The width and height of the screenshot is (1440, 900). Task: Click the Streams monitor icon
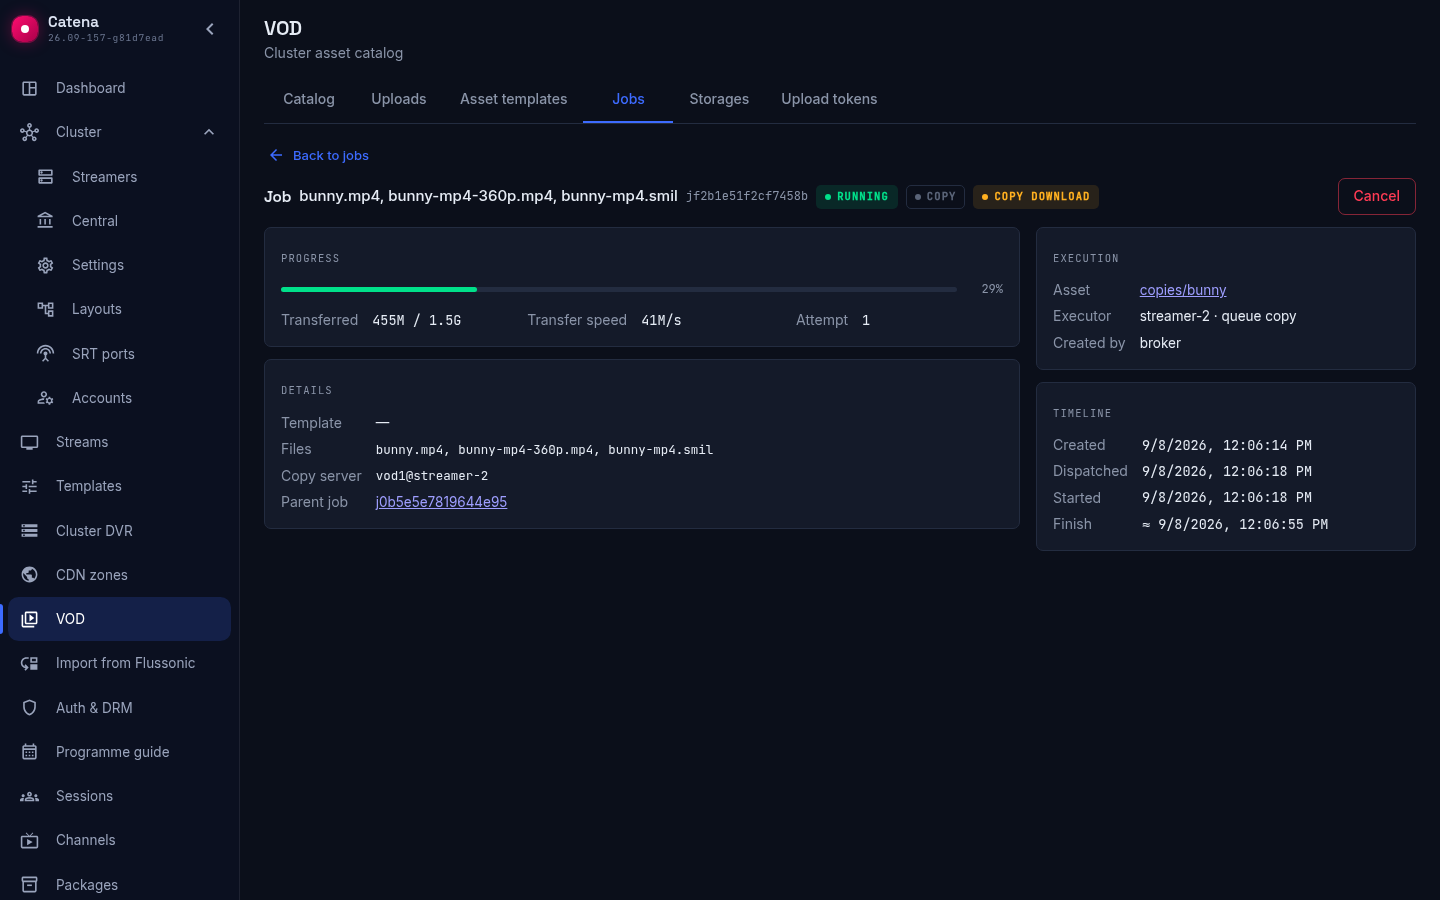30,442
